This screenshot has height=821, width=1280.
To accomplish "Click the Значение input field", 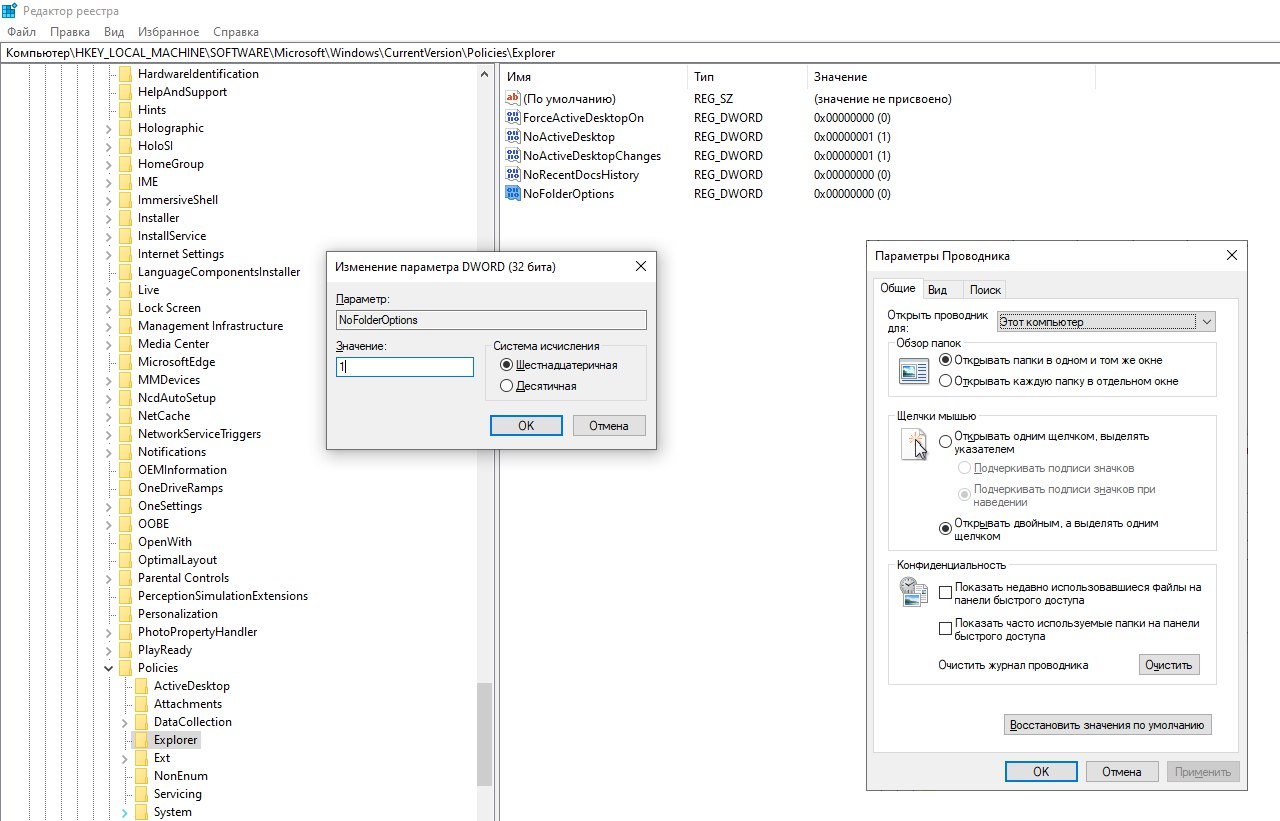I will click(405, 367).
